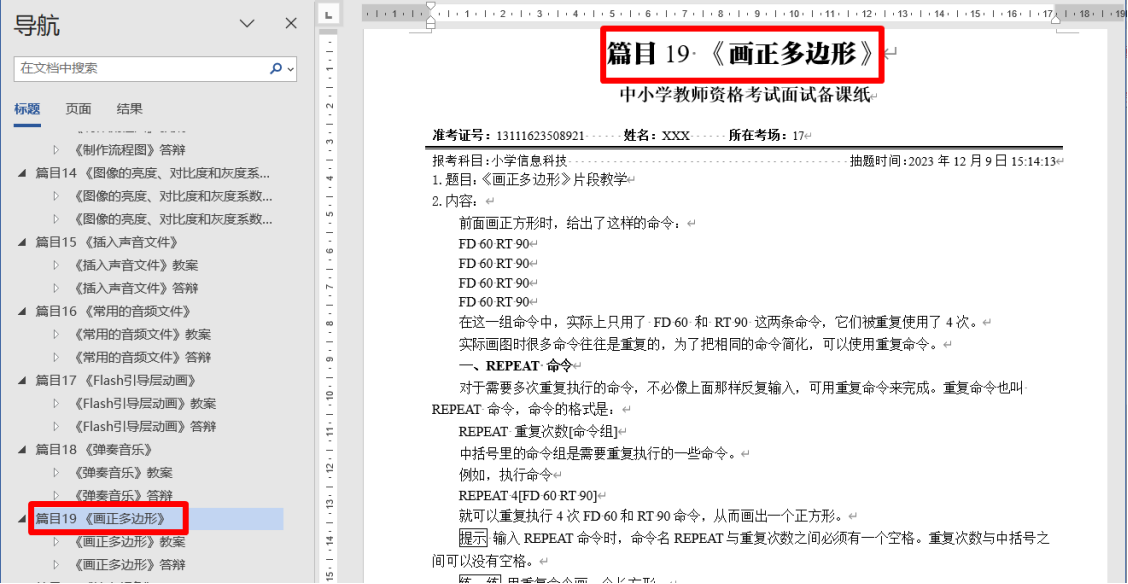
Task: Switch to the 结果 tab
Action: click(129, 109)
